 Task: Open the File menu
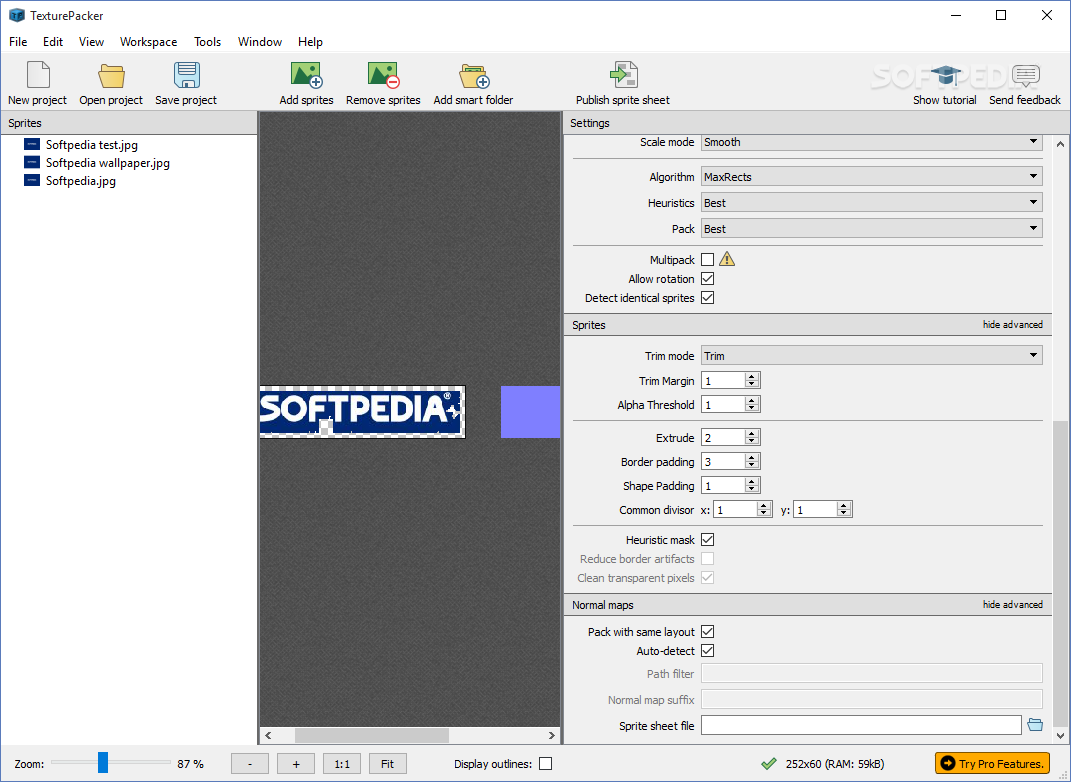tap(18, 42)
